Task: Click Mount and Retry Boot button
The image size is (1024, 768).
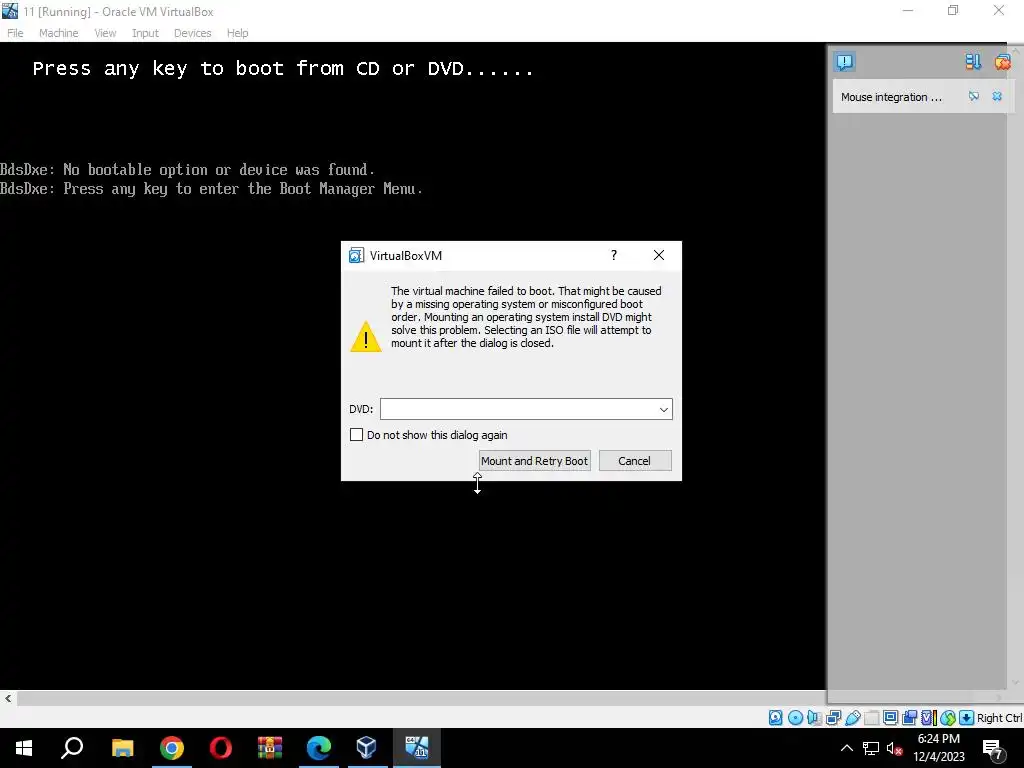Action: tap(534, 461)
